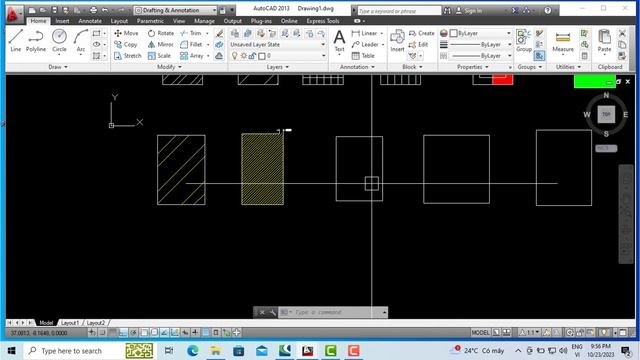Click the Insert block tool

pos(397,41)
